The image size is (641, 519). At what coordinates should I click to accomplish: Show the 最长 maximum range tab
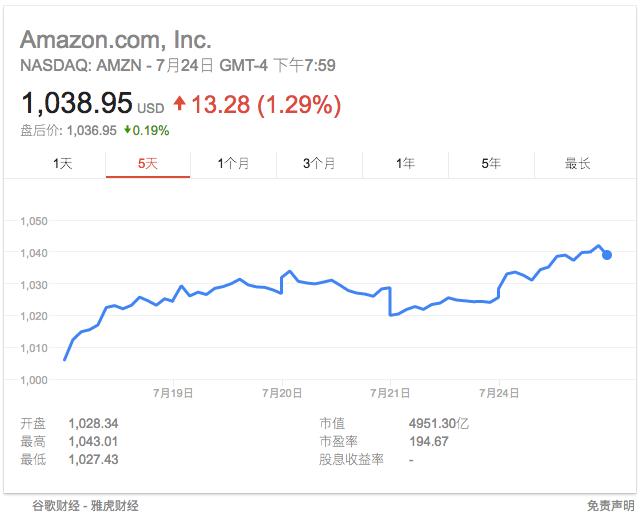pos(577,163)
